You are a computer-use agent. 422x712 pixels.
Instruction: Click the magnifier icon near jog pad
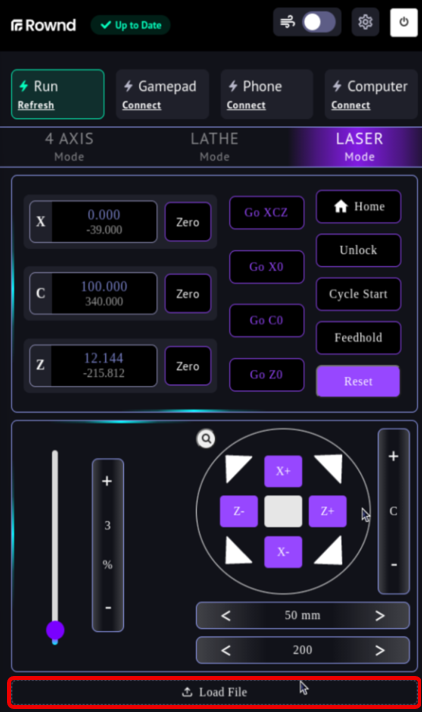click(x=206, y=439)
